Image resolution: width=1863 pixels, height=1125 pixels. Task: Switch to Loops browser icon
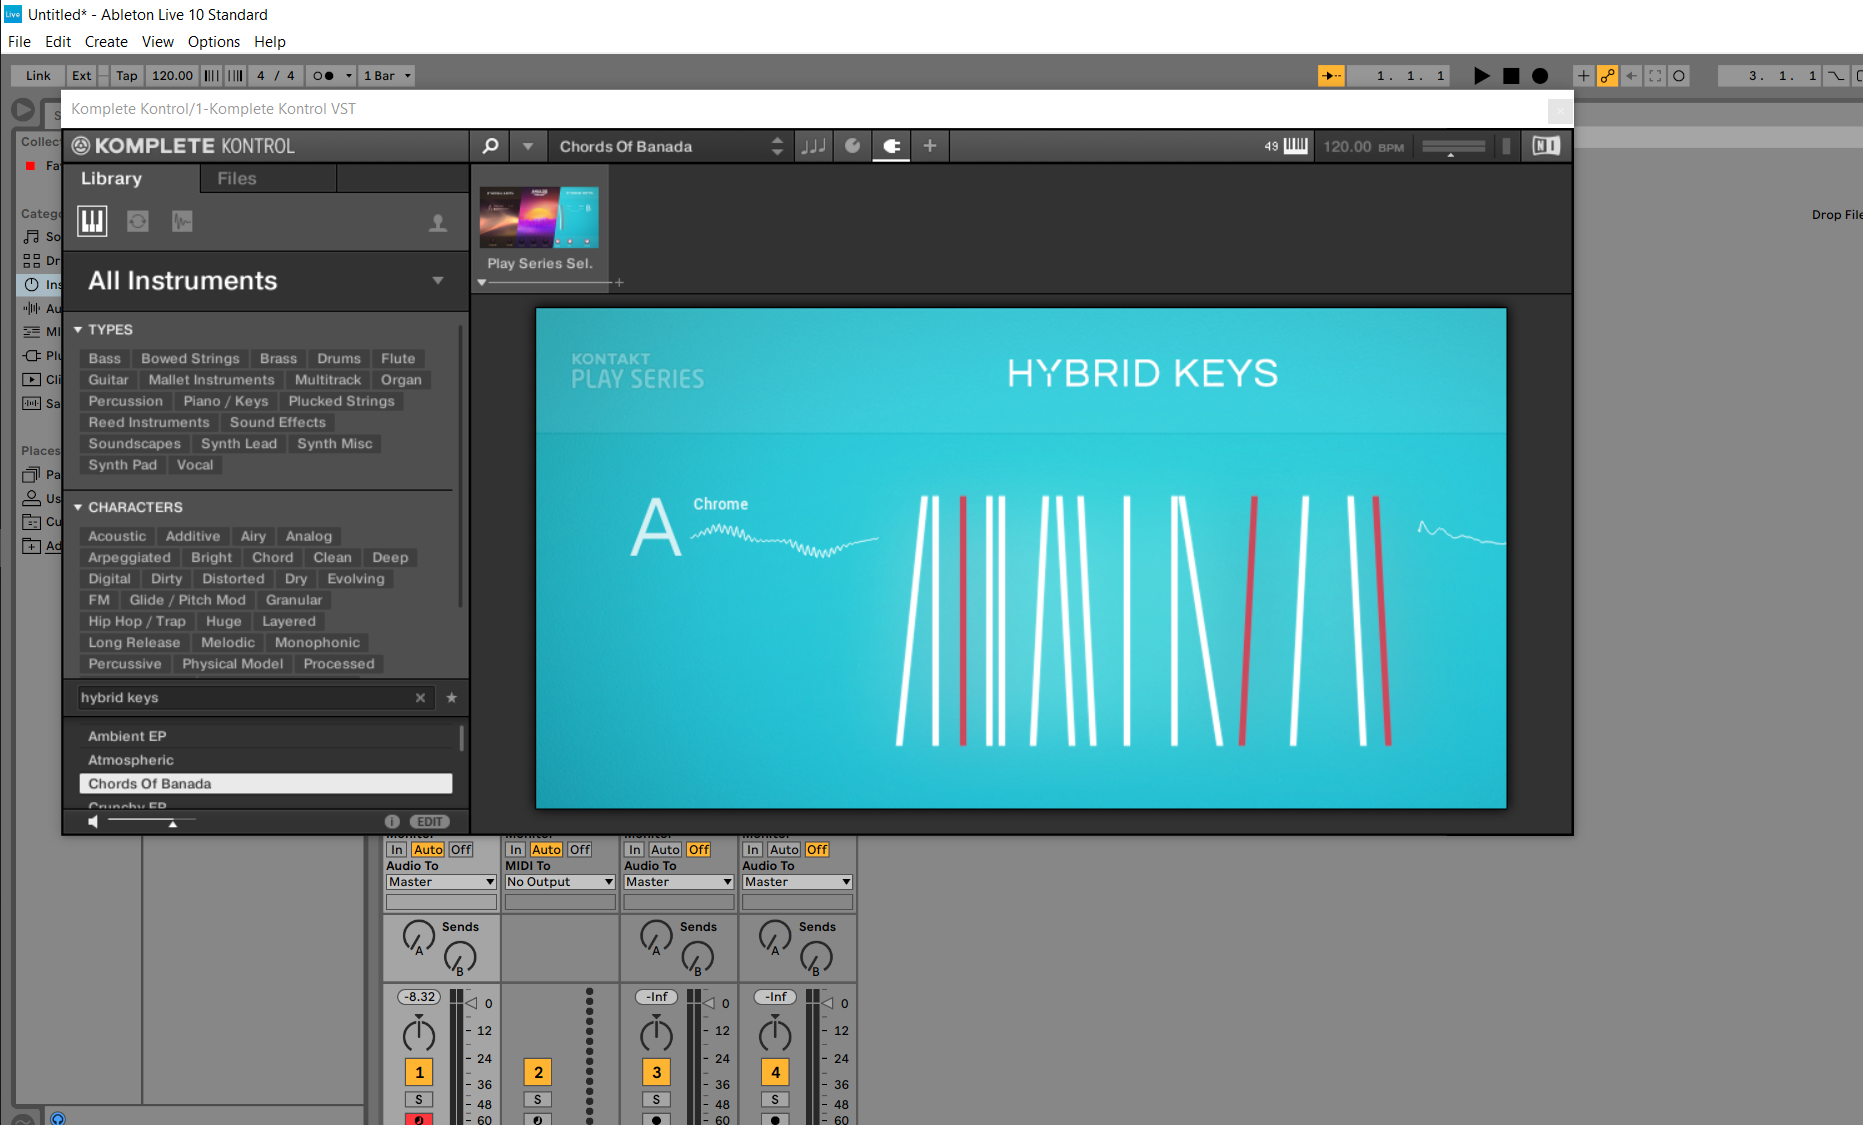click(x=138, y=221)
